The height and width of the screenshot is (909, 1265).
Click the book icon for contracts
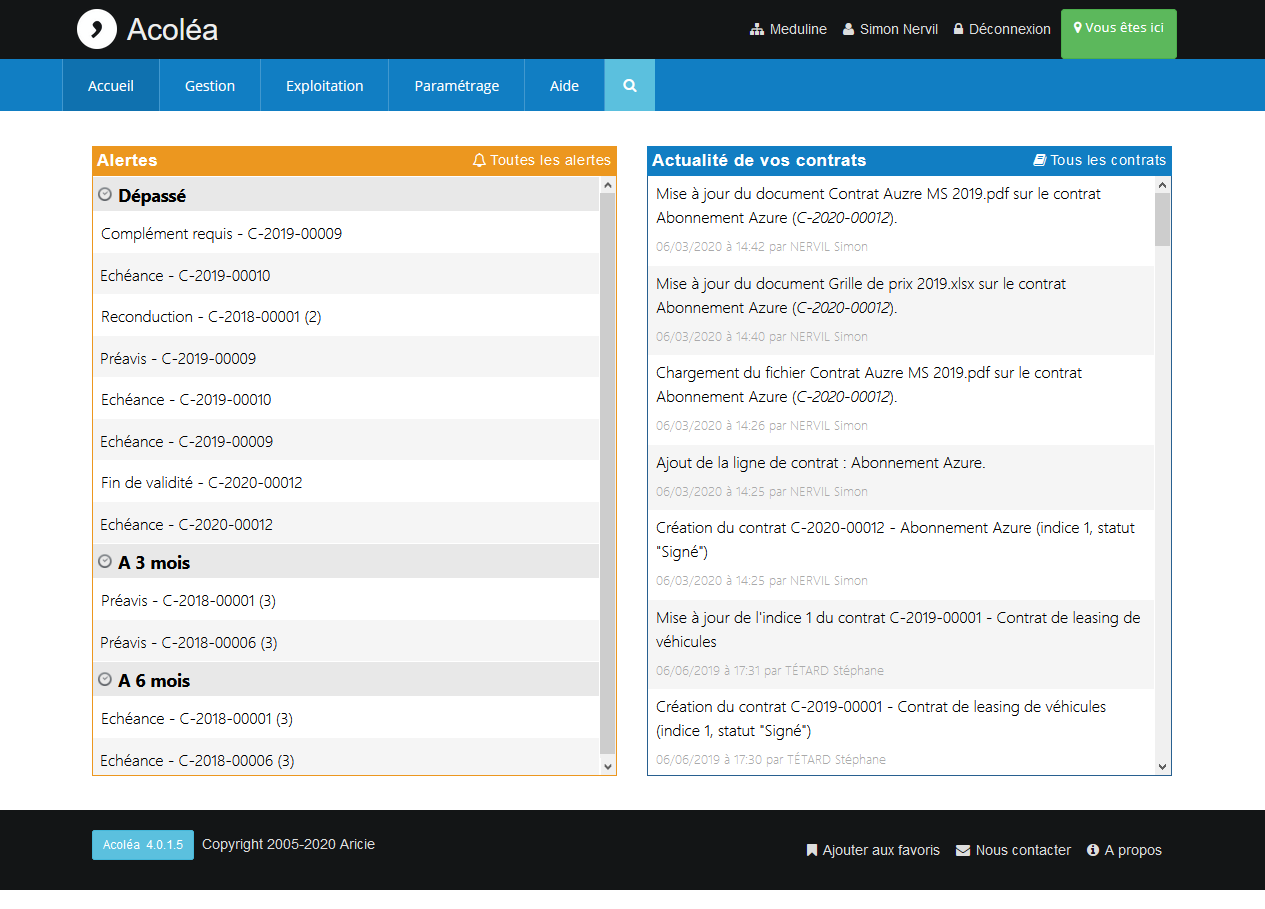(x=1039, y=160)
